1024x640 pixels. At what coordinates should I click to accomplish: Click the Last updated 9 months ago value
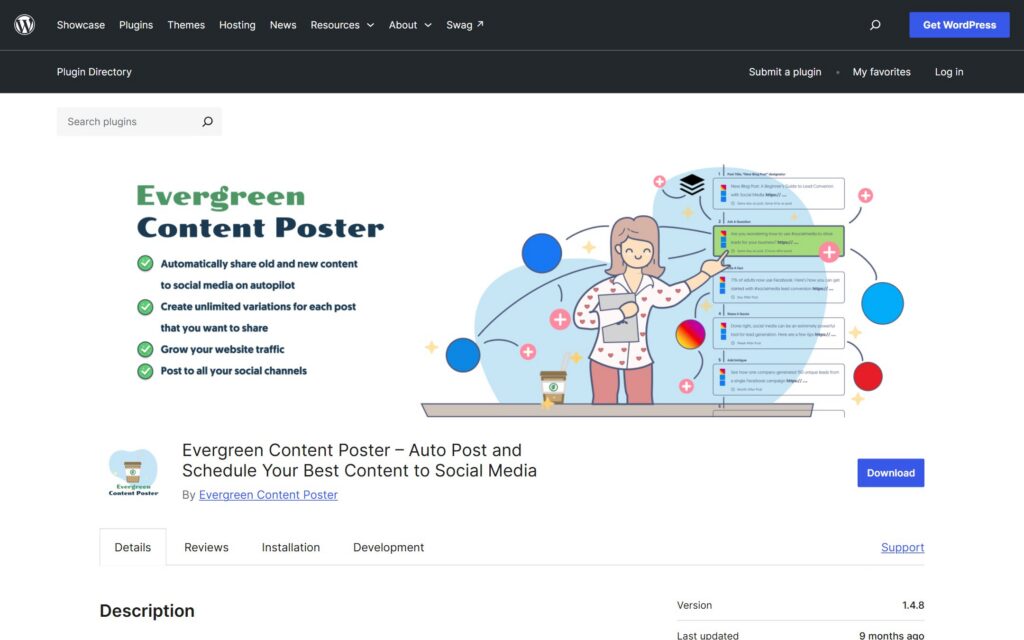[891, 635]
